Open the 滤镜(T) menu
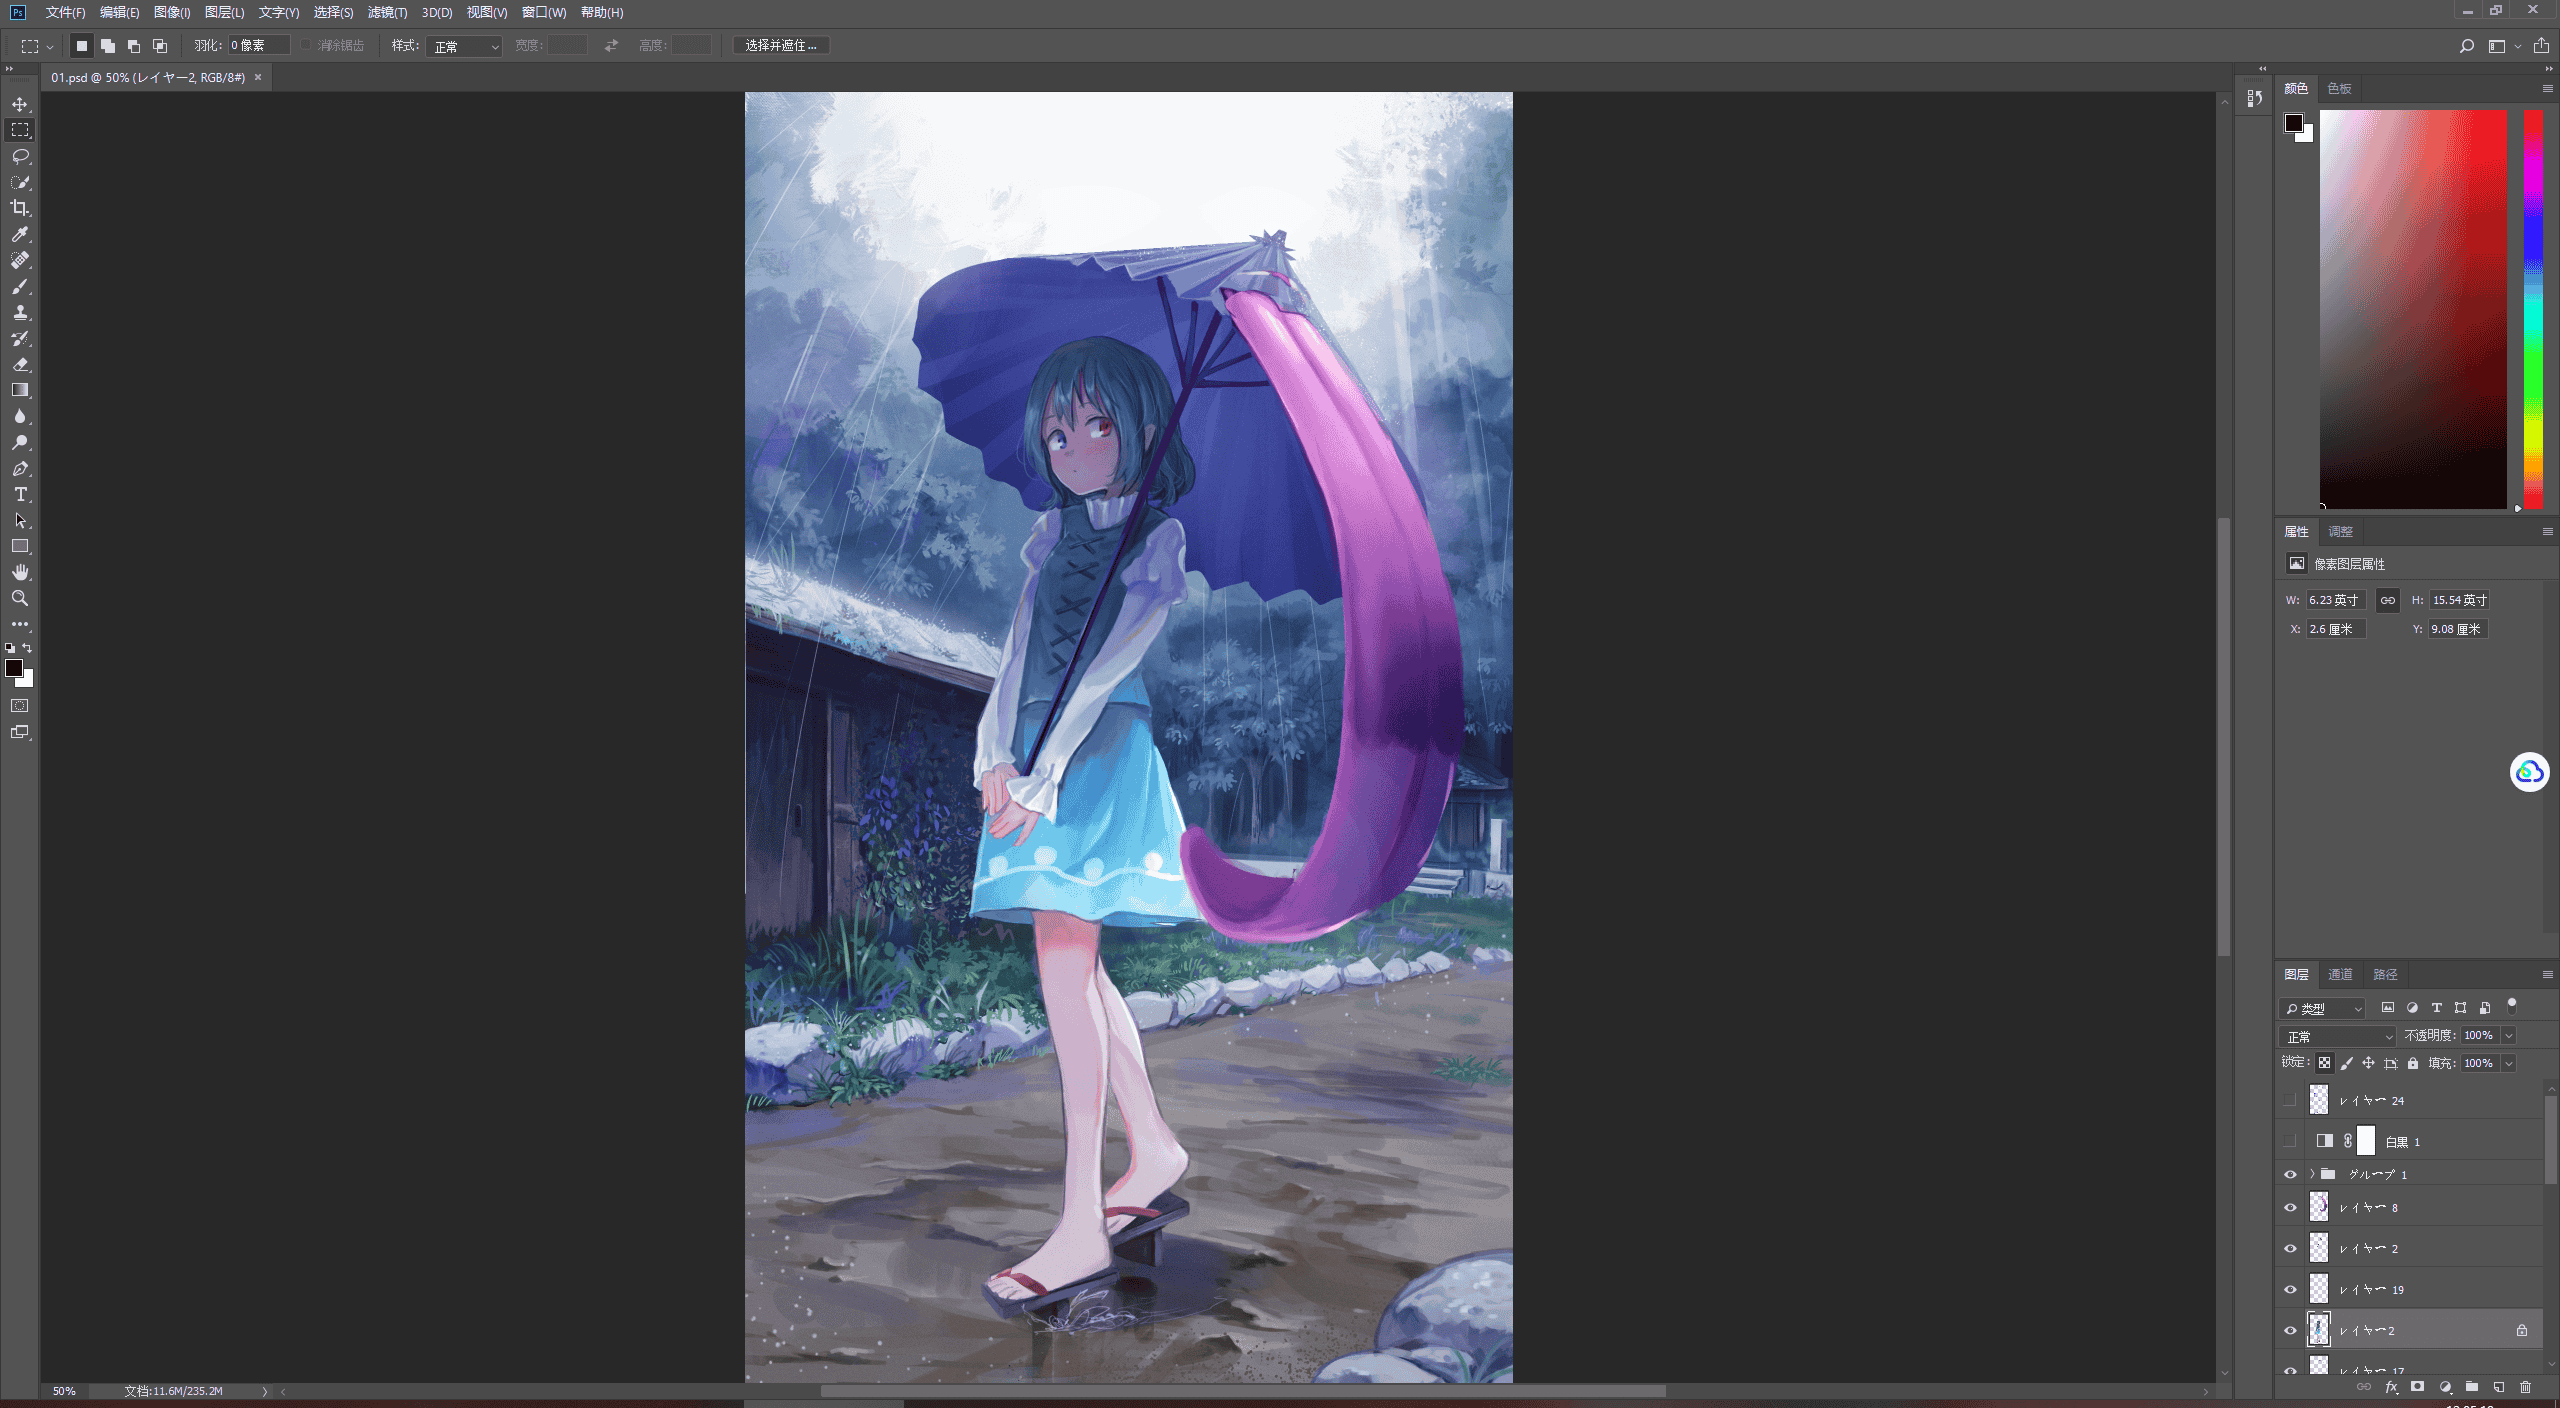2560x1408 pixels. (x=387, y=12)
